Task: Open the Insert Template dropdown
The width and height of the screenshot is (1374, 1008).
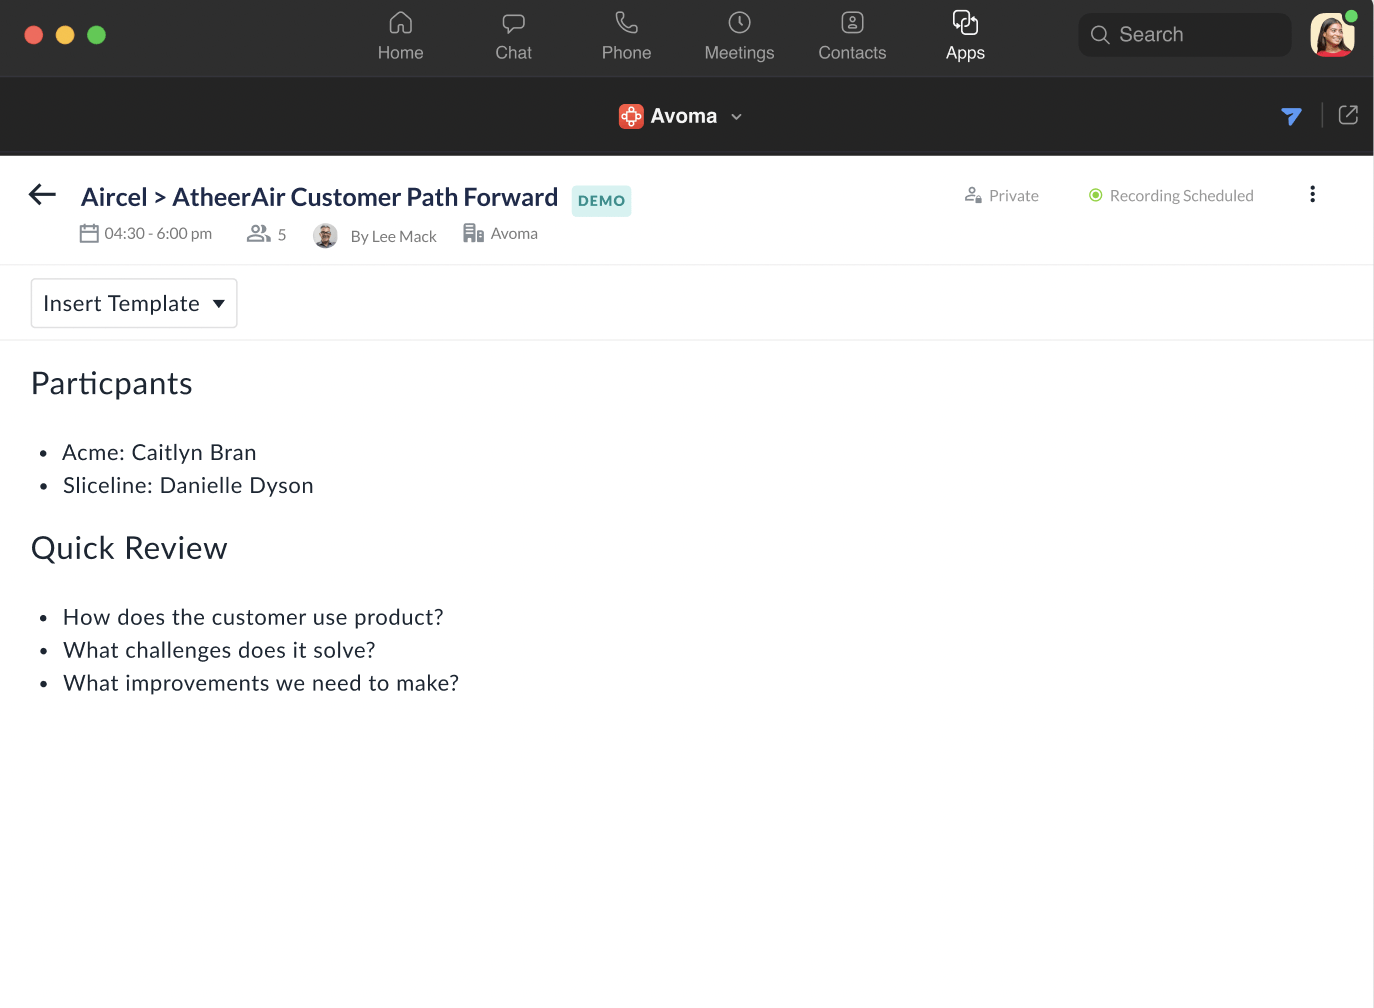Action: pos(134,303)
